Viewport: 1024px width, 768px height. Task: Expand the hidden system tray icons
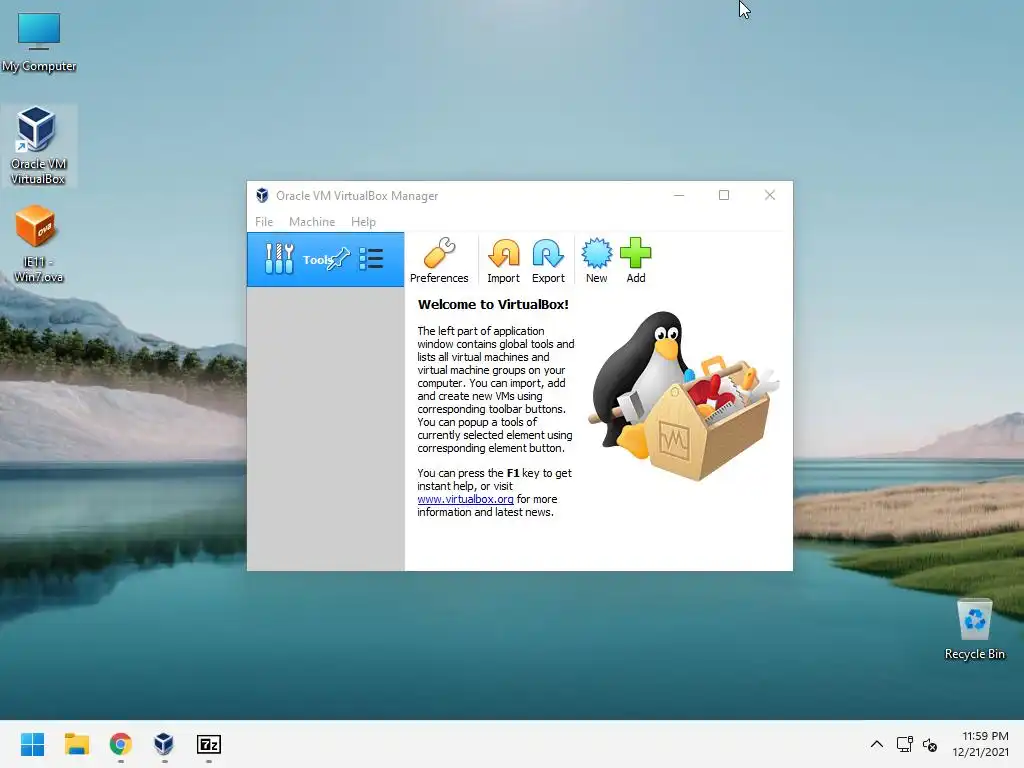pos(877,744)
